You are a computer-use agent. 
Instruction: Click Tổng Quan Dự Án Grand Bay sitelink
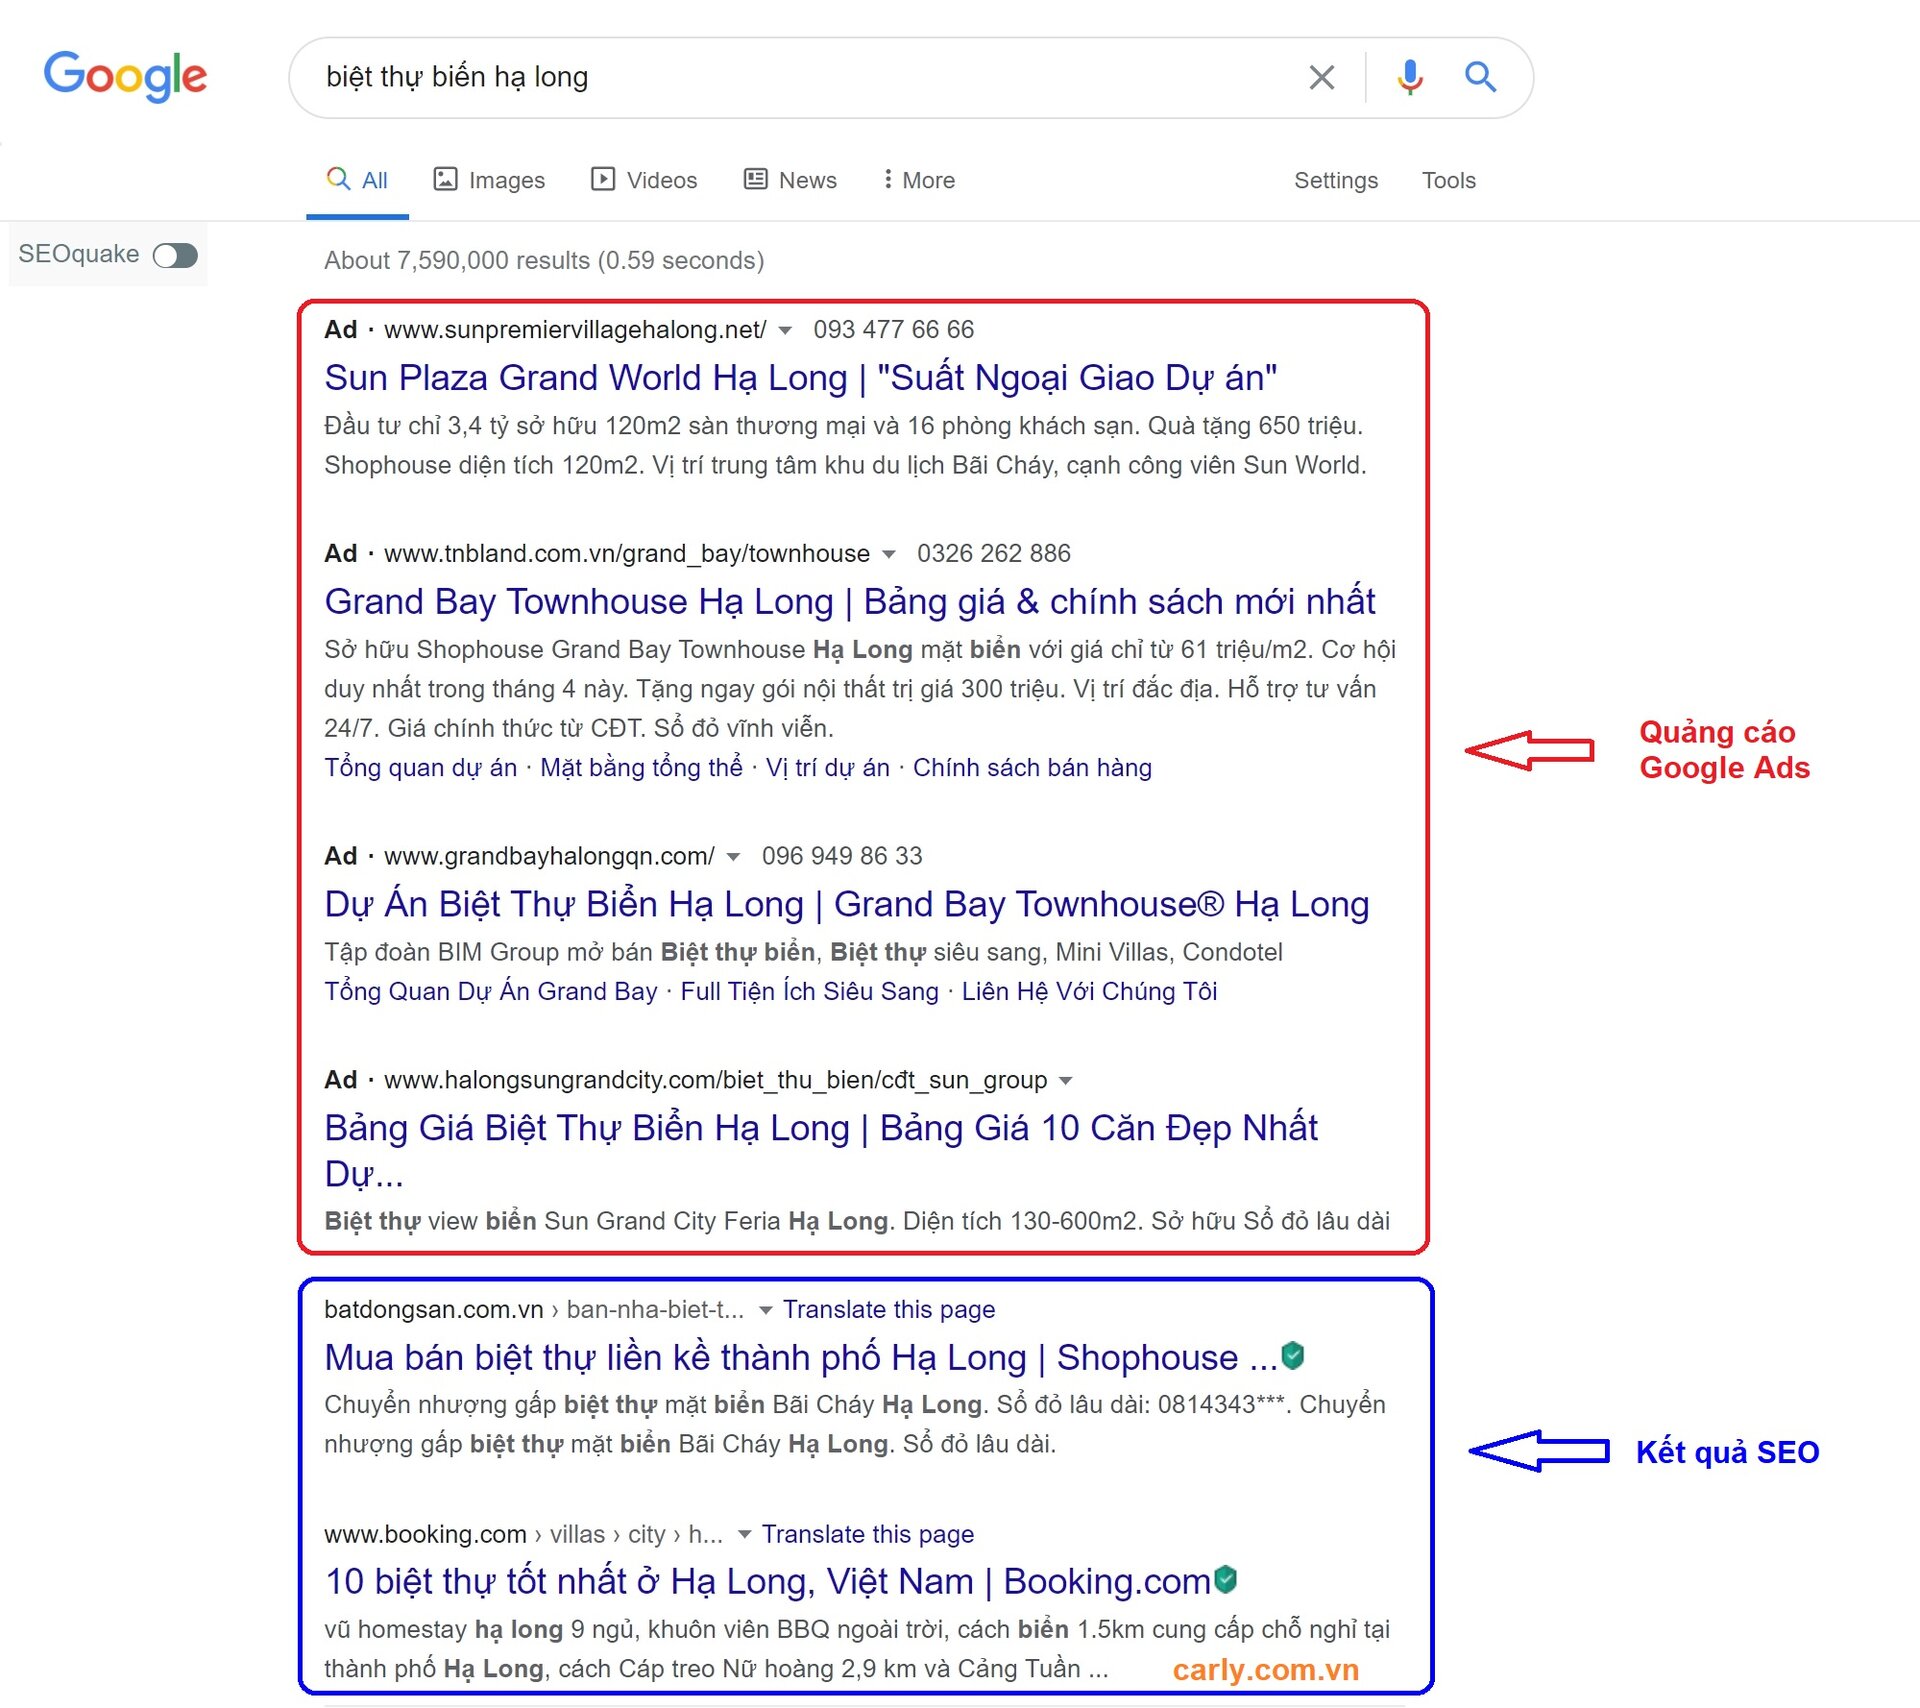tap(491, 992)
